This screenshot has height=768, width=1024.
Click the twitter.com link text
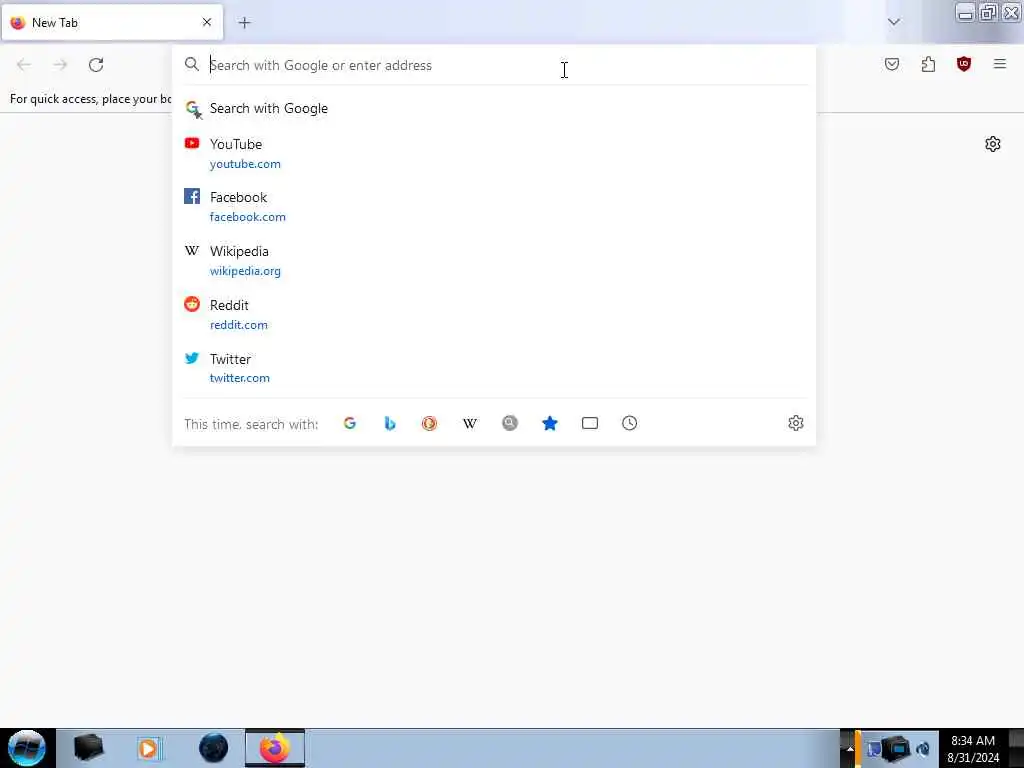click(239, 378)
